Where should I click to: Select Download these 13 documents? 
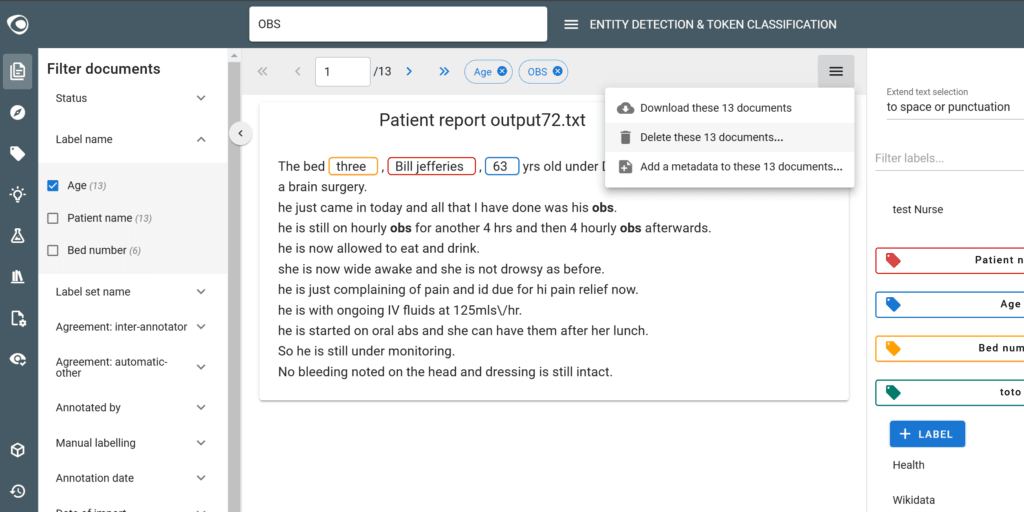tap(729, 108)
